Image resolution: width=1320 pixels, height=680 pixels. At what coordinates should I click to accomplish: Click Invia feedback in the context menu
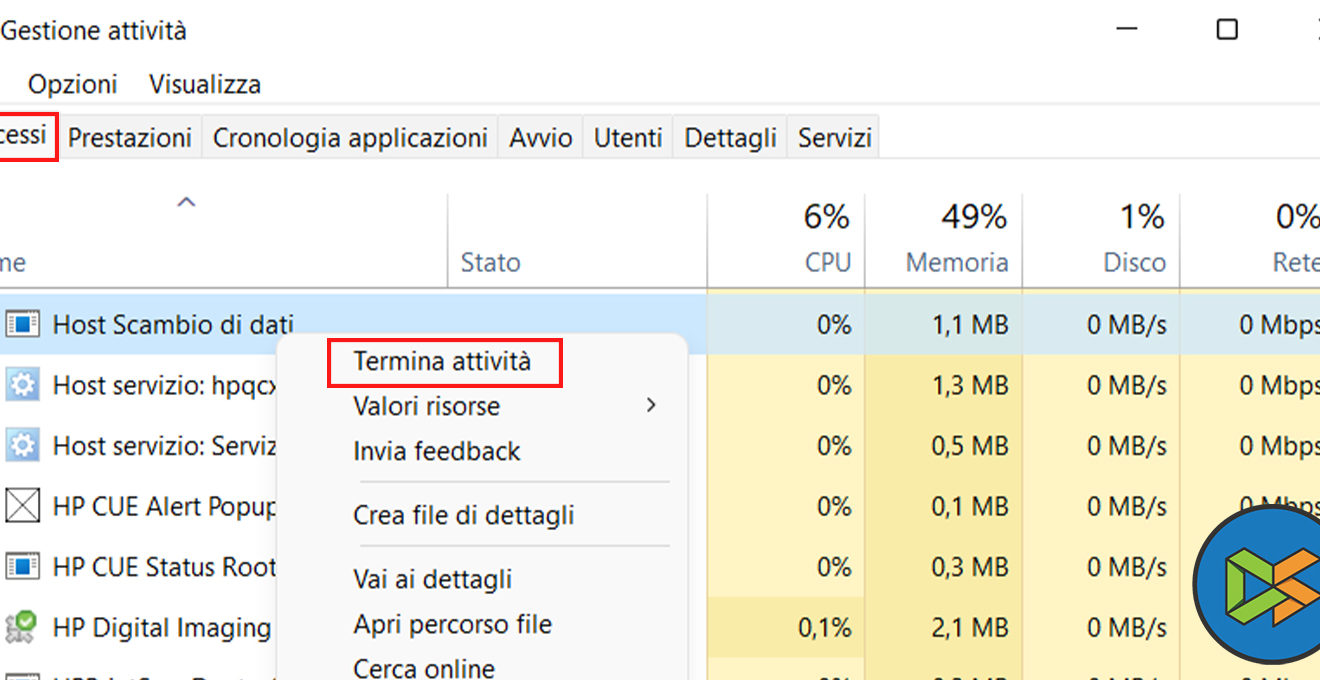436,451
